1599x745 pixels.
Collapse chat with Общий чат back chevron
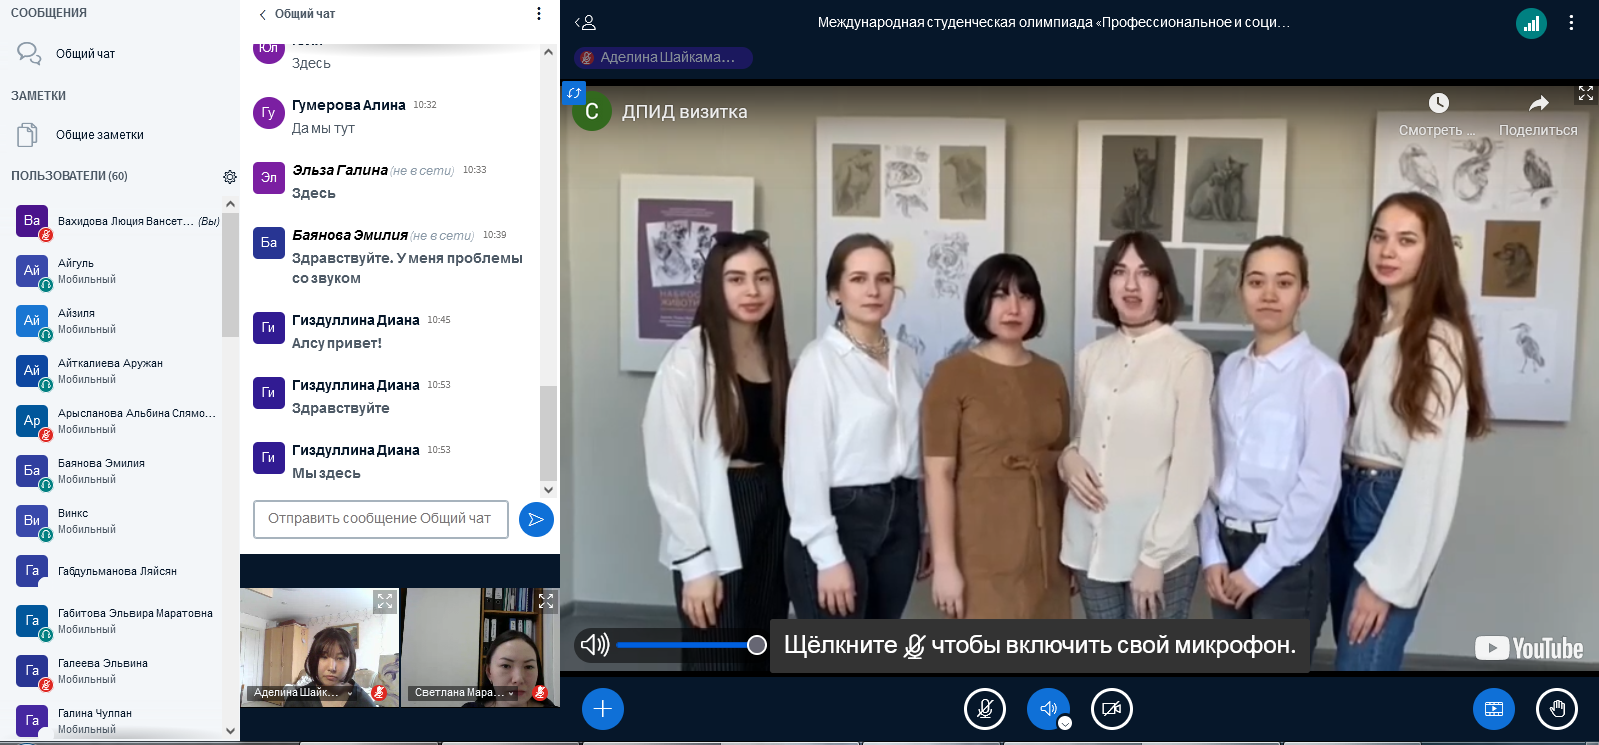(263, 14)
